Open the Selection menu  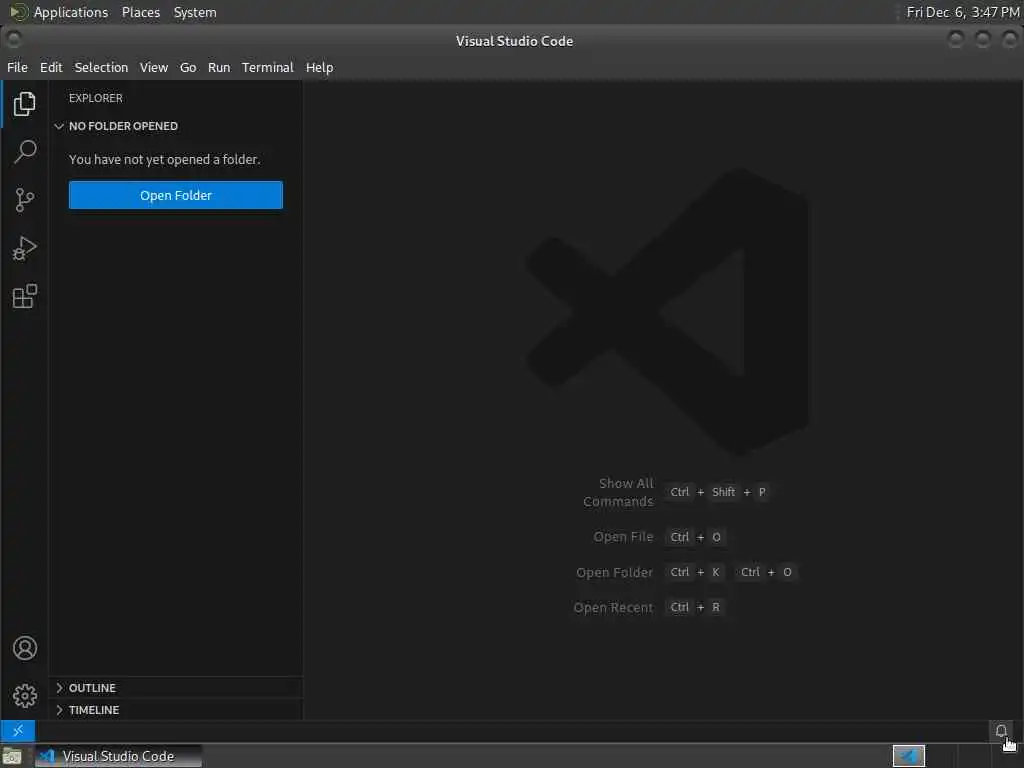(101, 67)
